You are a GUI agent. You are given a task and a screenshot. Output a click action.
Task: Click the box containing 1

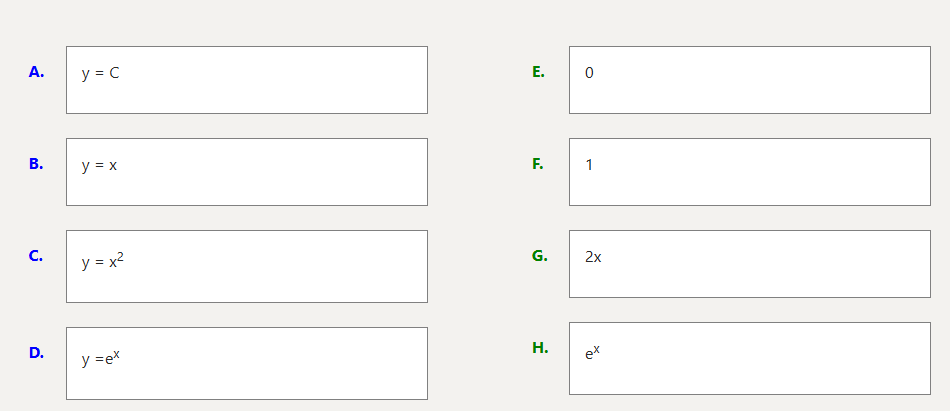749,172
